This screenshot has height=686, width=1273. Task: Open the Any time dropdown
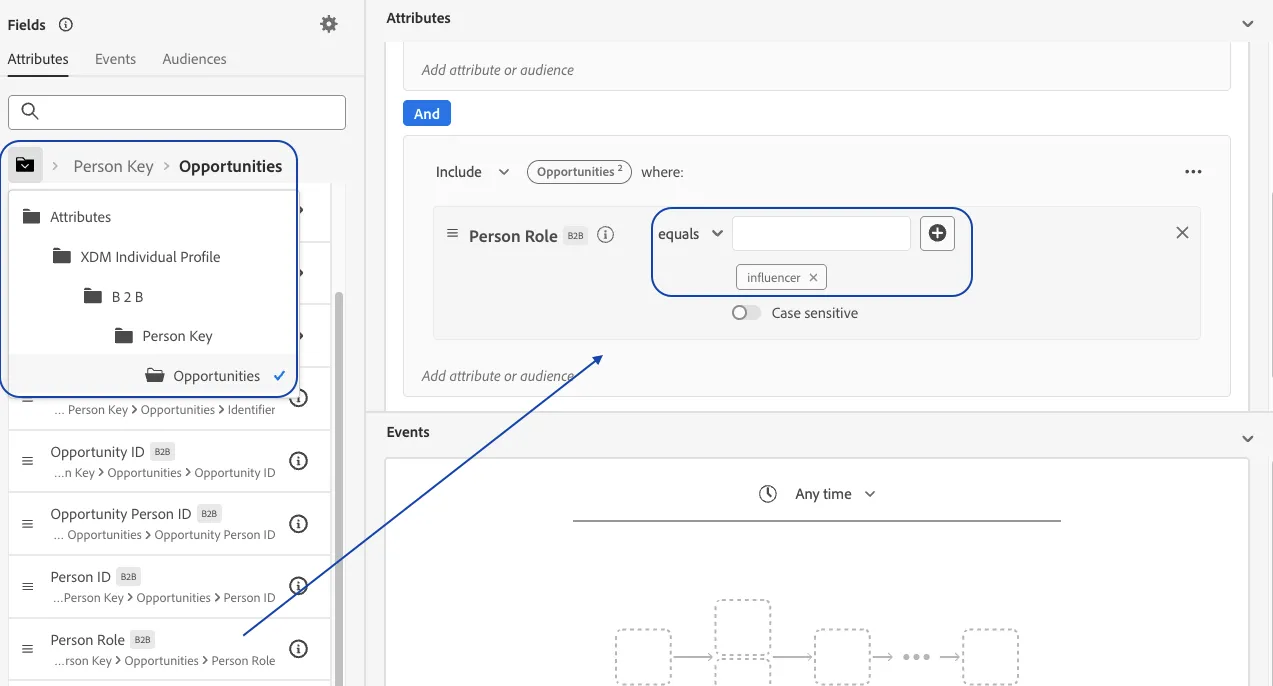coord(817,494)
